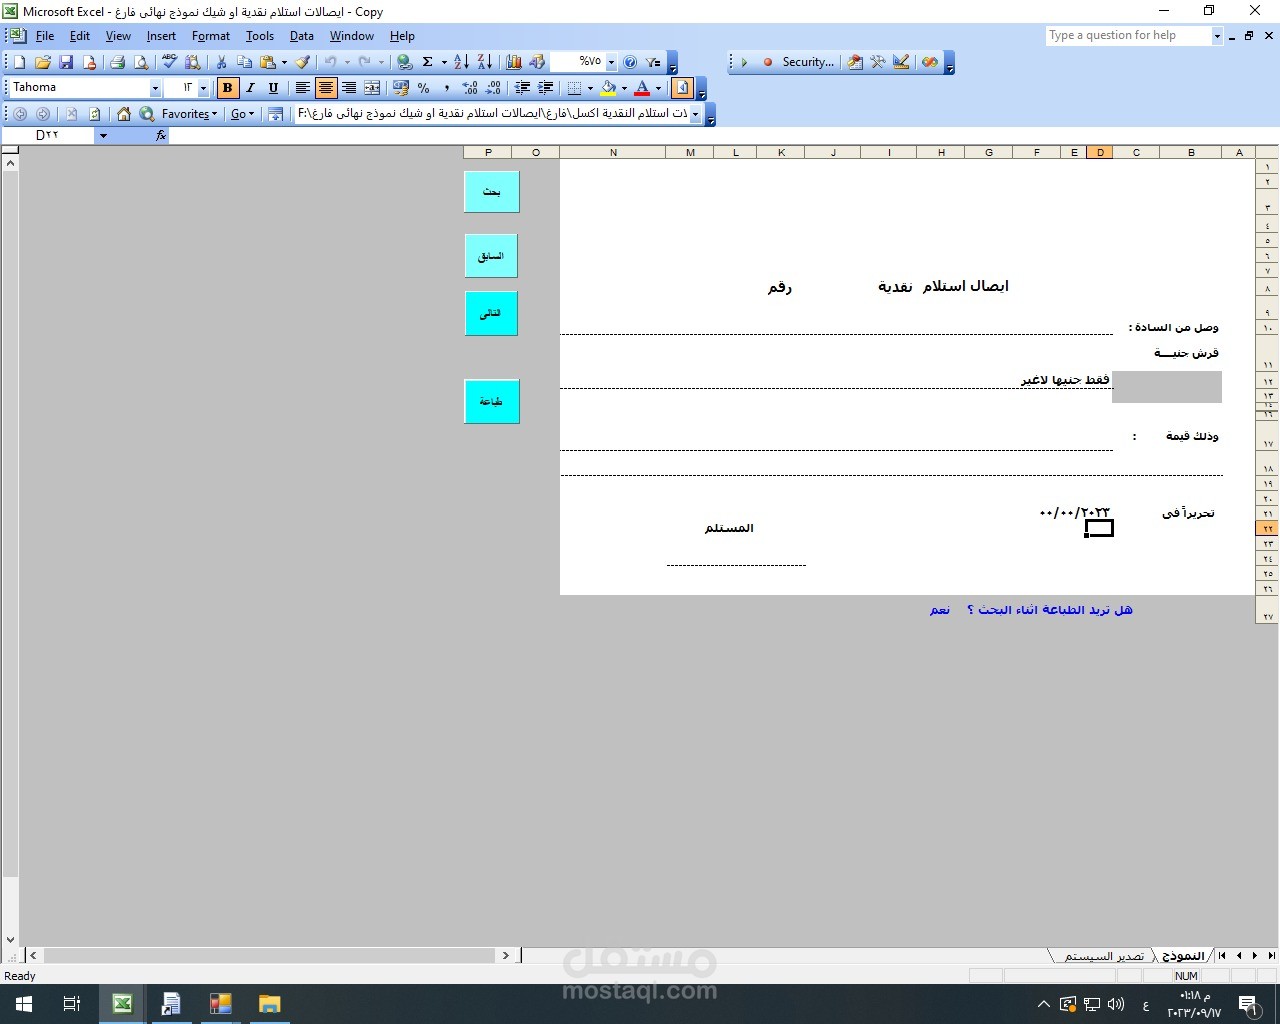Apply Currency style icon

coord(401,88)
